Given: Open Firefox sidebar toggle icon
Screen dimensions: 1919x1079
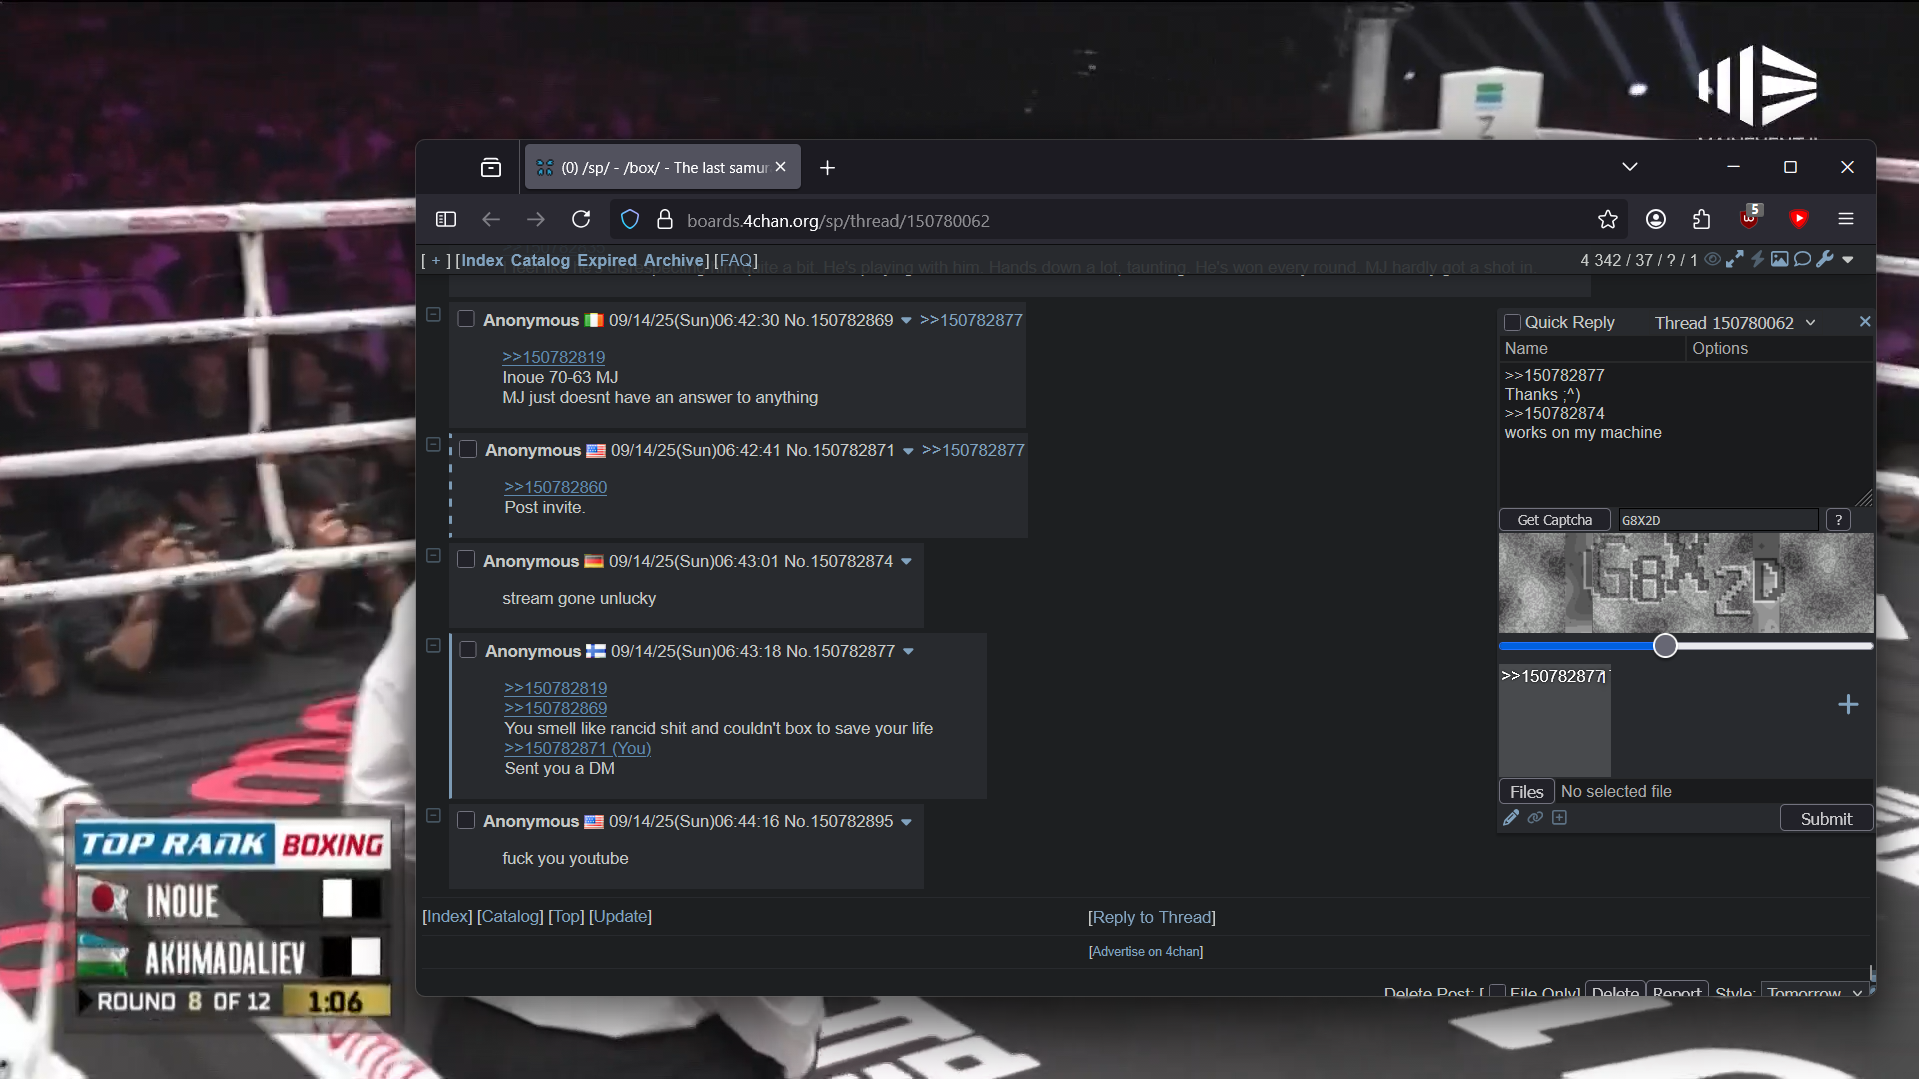Looking at the screenshot, I should coord(446,219).
